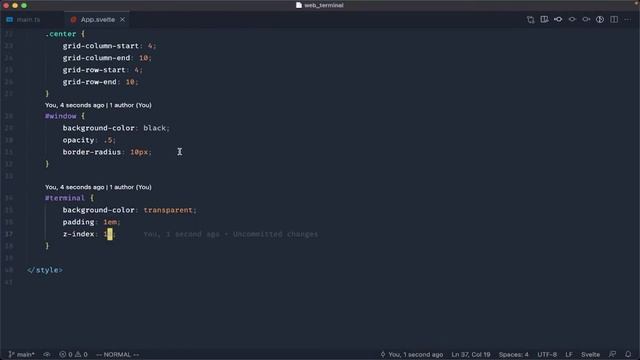This screenshot has height=360, width=640.
Task: Click the padding: 1em line
Action: coord(91,222)
